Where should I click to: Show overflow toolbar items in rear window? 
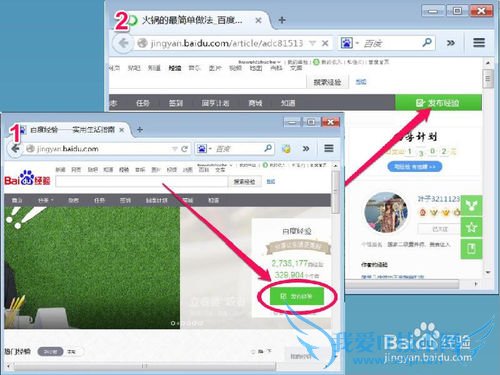pyautogui.click(x=451, y=43)
